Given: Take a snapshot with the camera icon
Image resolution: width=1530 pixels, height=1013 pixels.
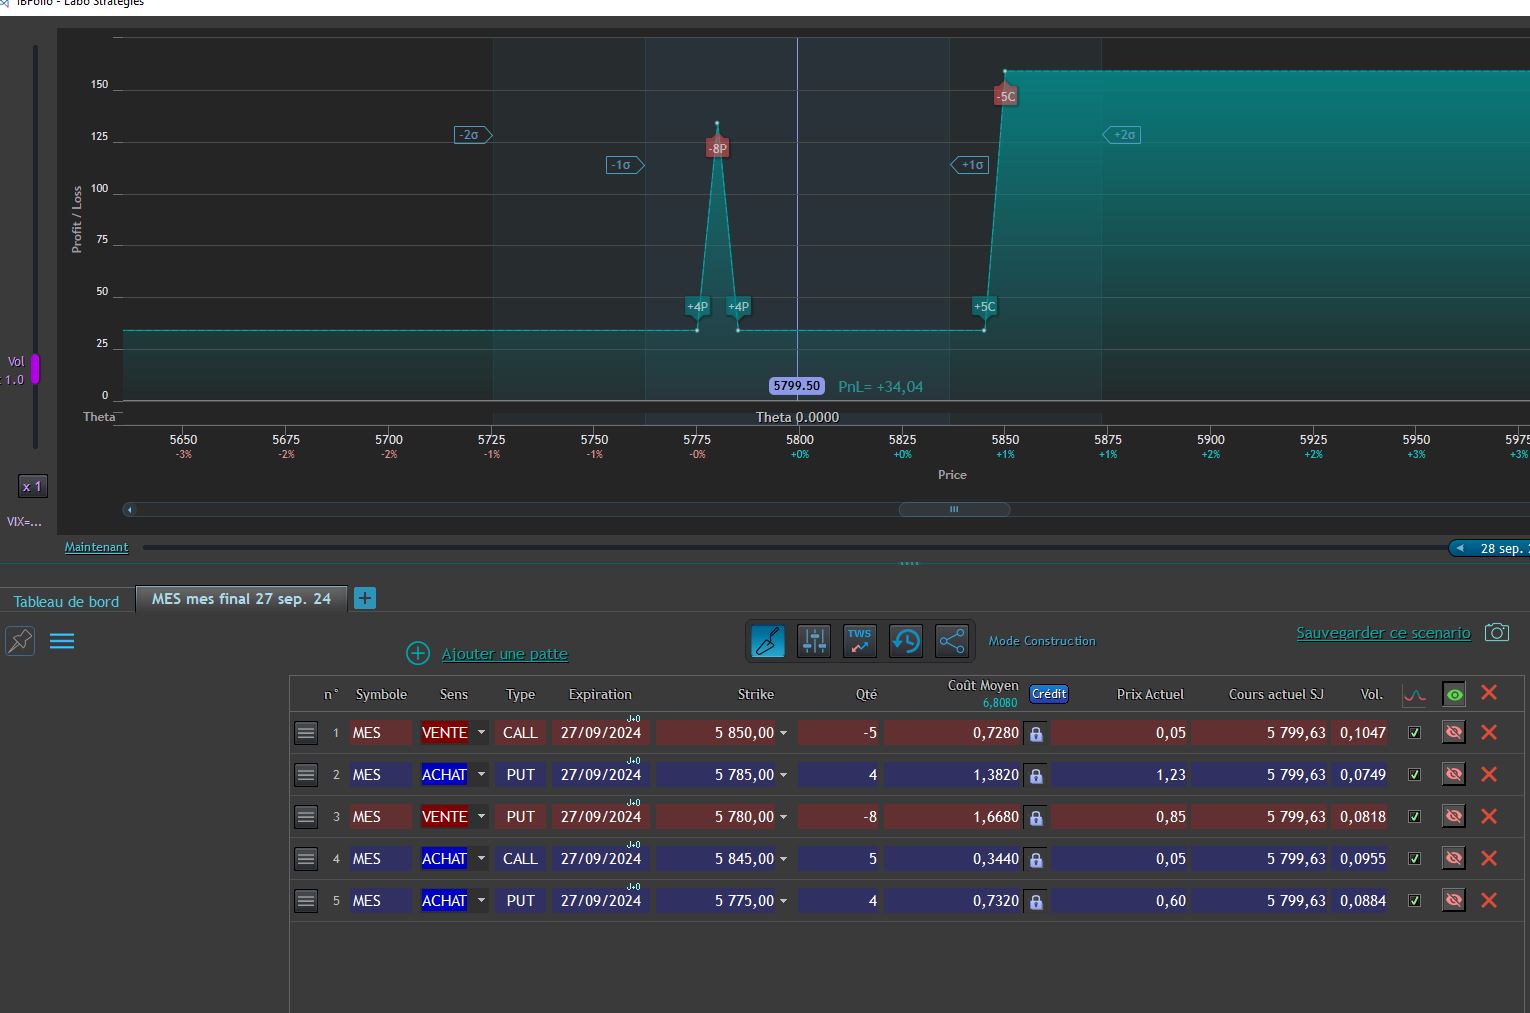Looking at the screenshot, I should pos(1496,632).
